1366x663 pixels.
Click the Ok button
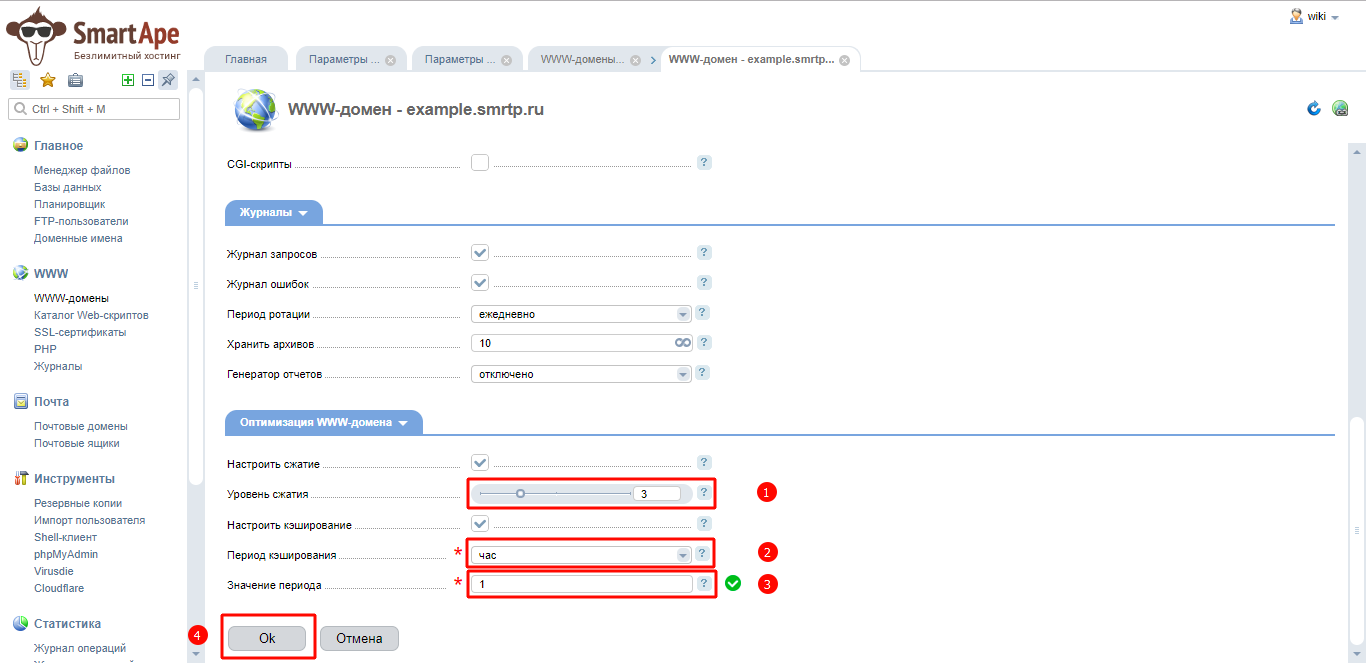coord(267,638)
